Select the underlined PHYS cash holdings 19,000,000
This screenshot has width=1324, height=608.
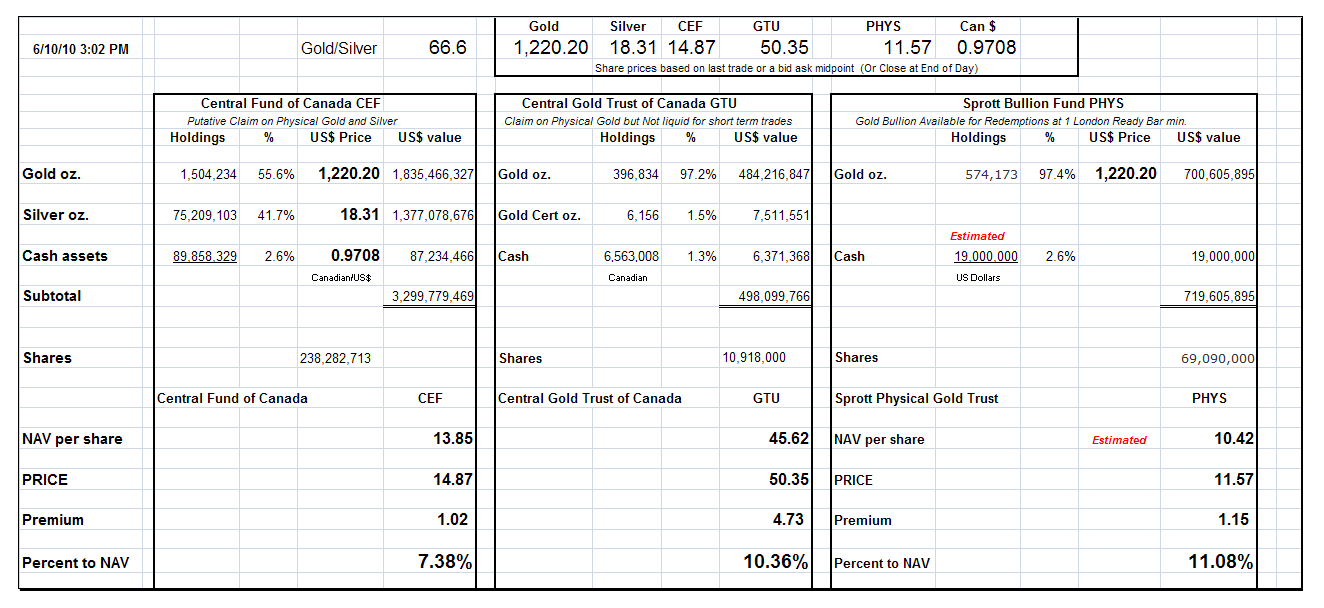(x=986, y=257)
